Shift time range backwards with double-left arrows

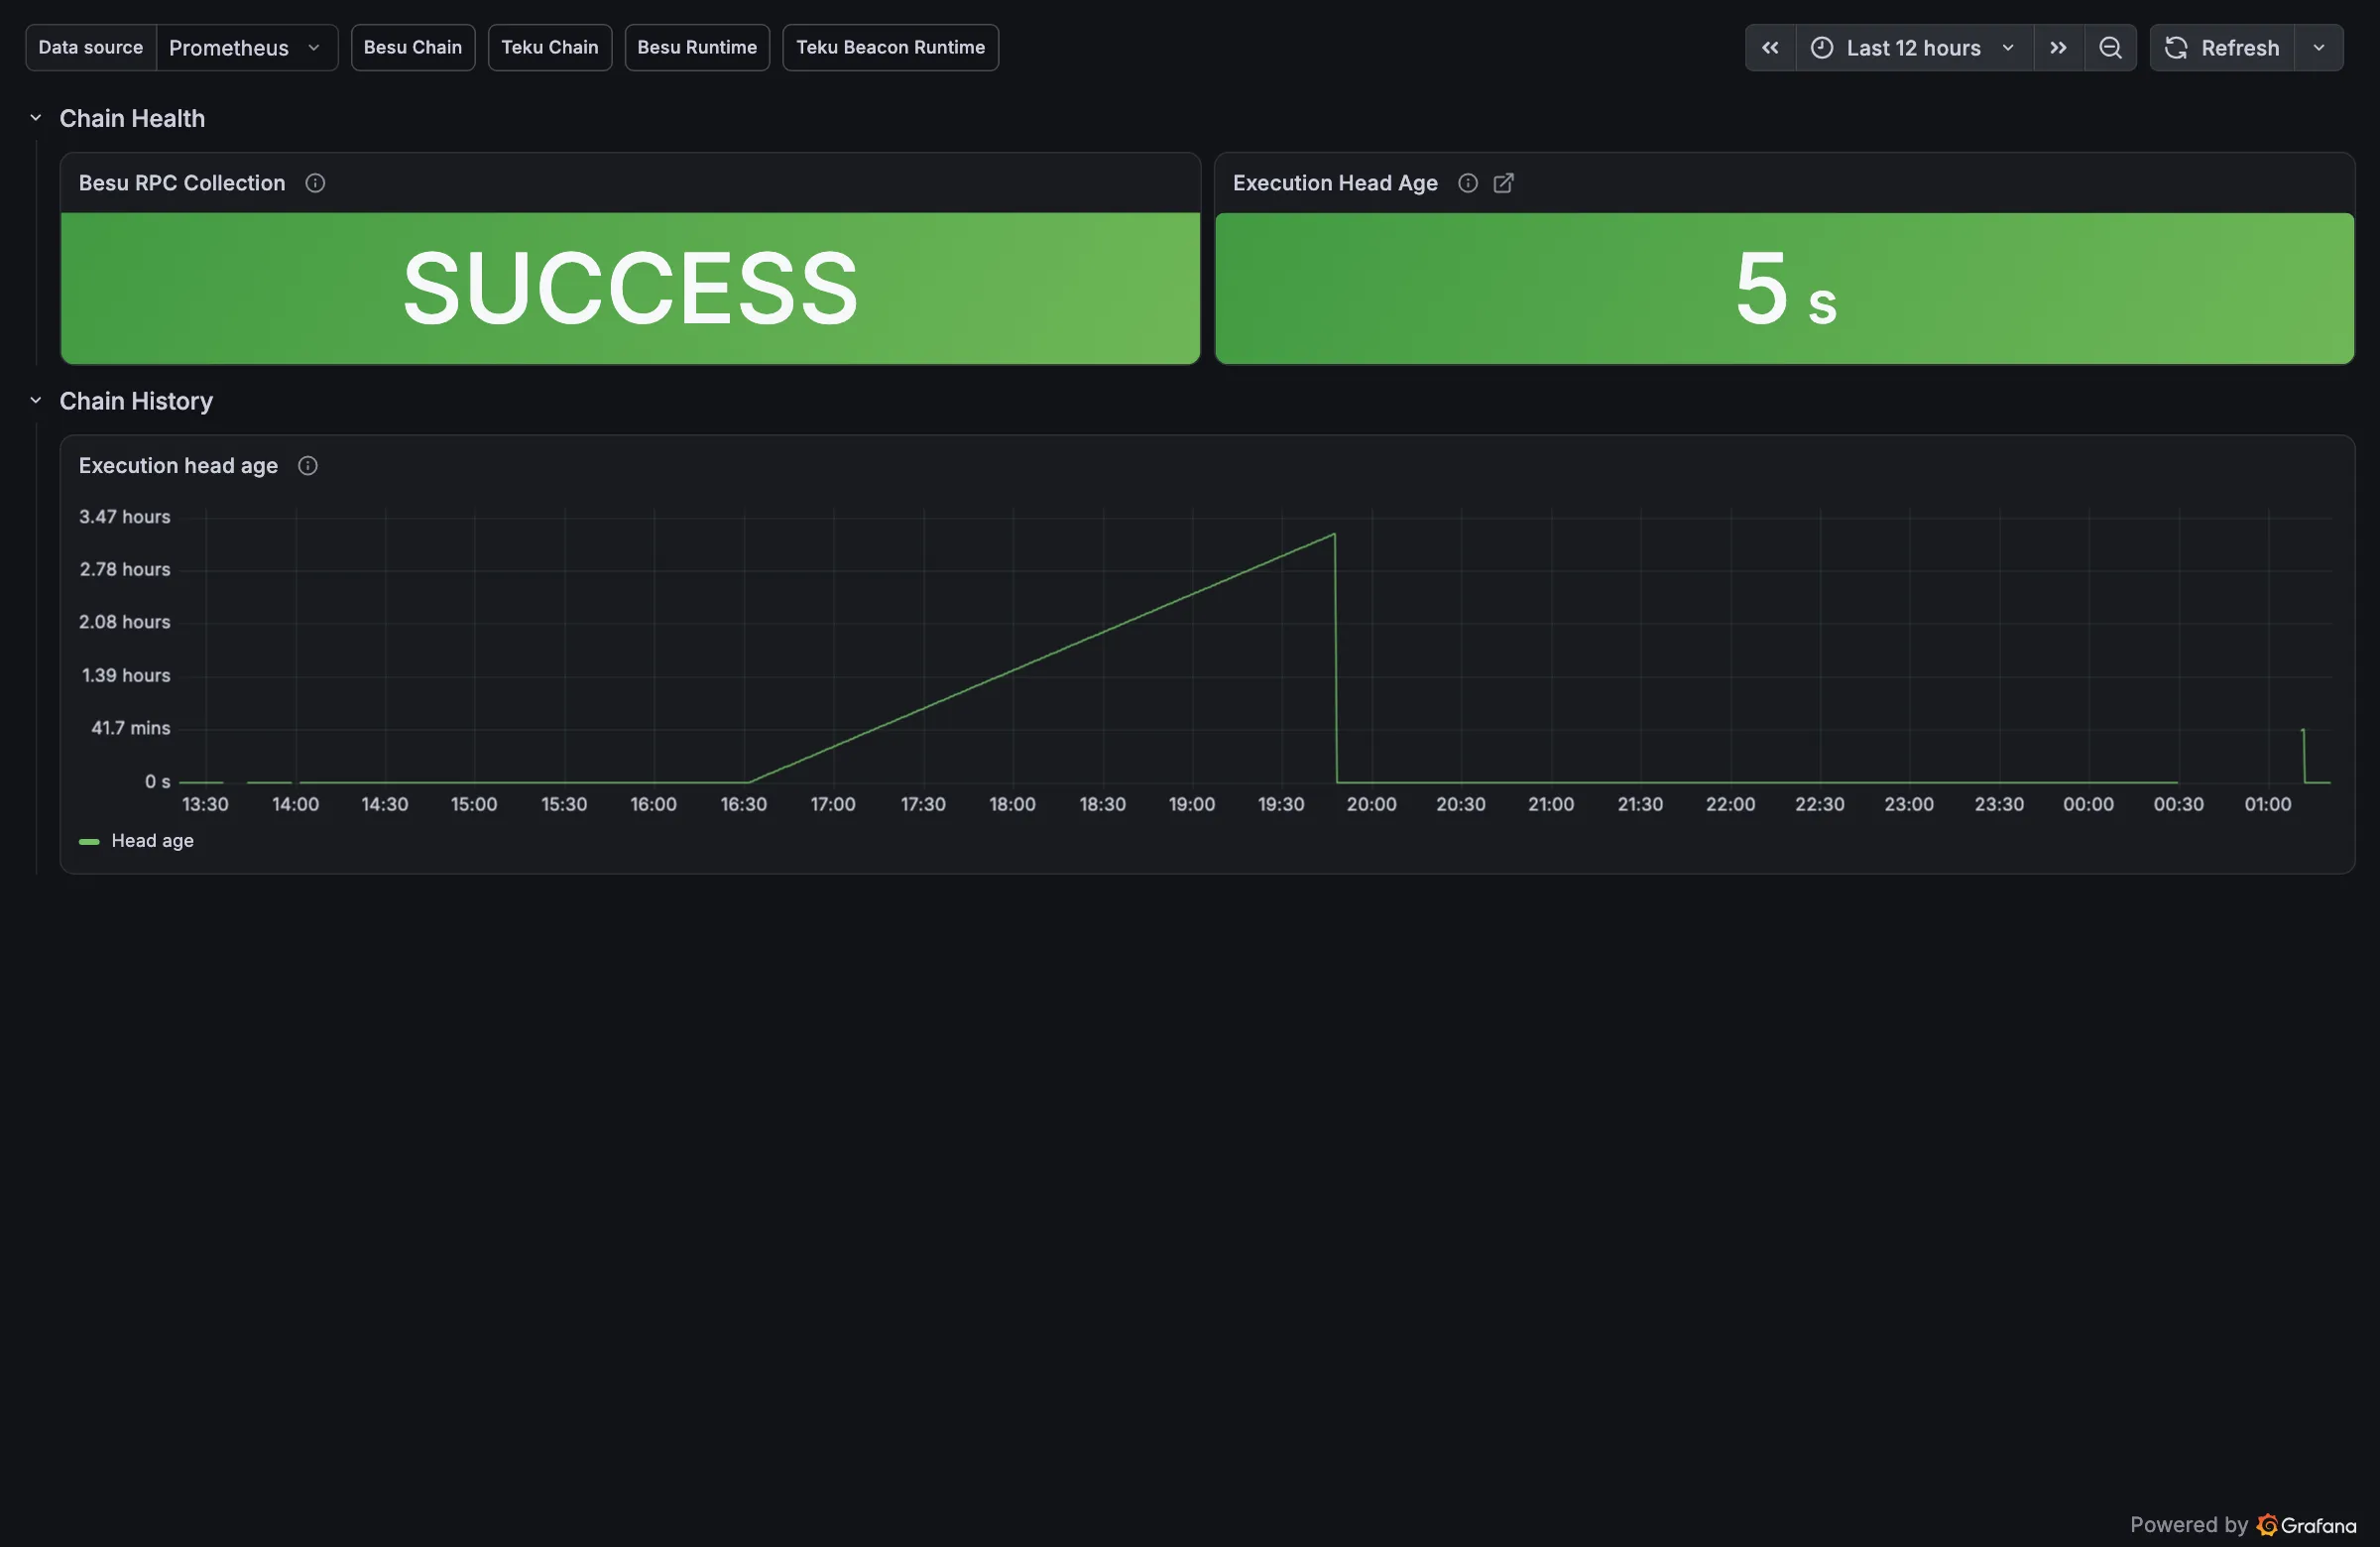(x=1770, y=48)
